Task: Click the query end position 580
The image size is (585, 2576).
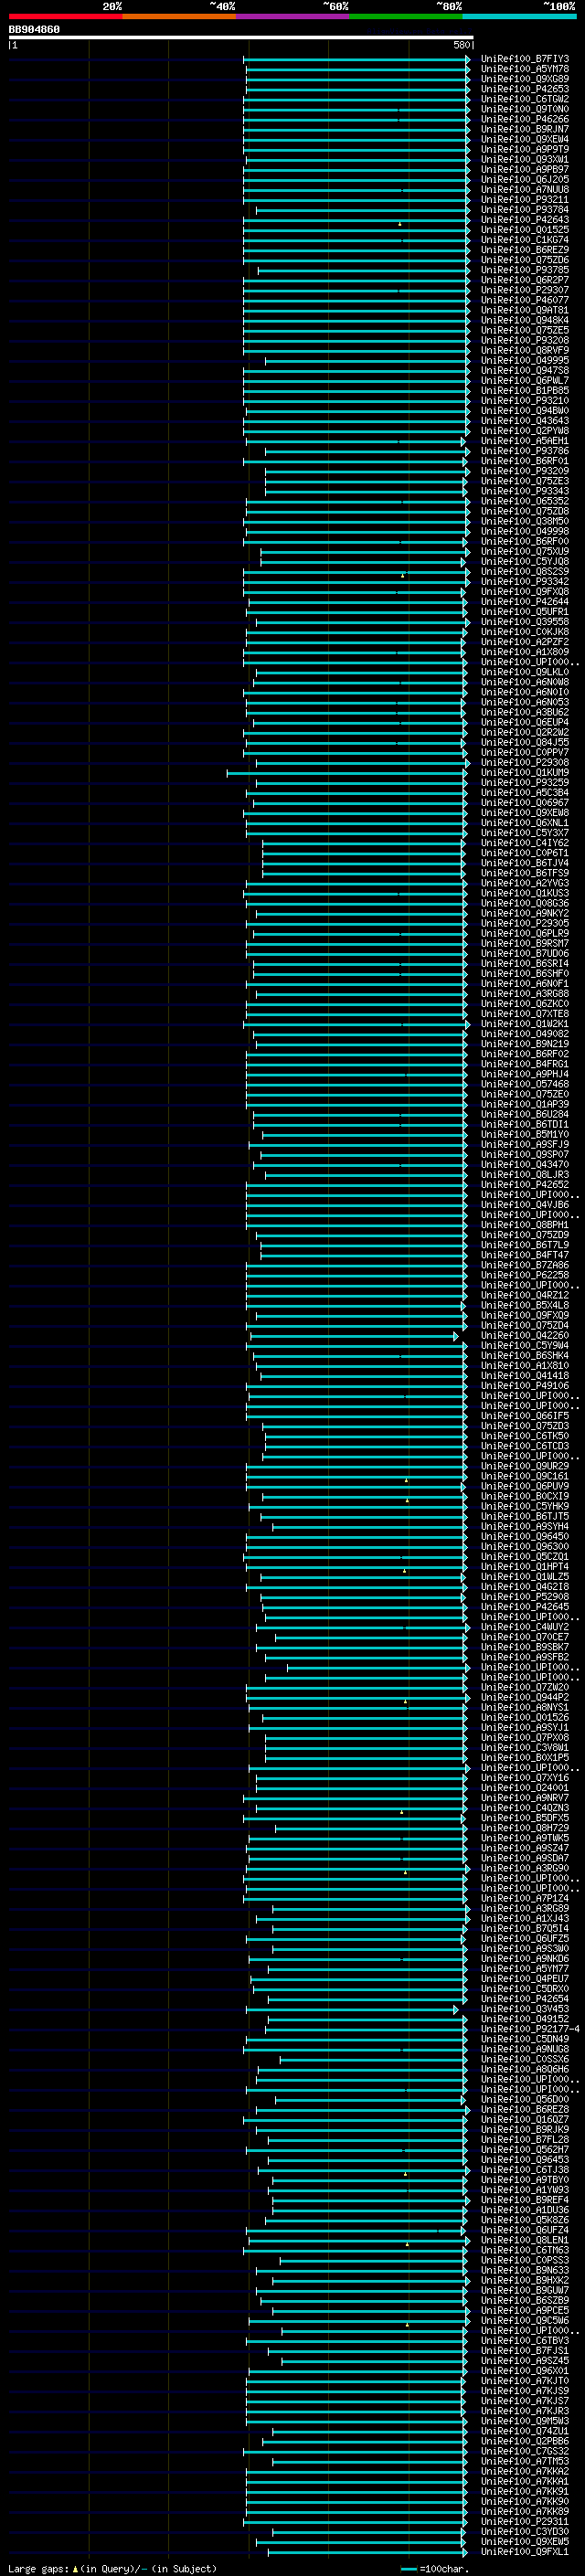Action: coord(461,45)
